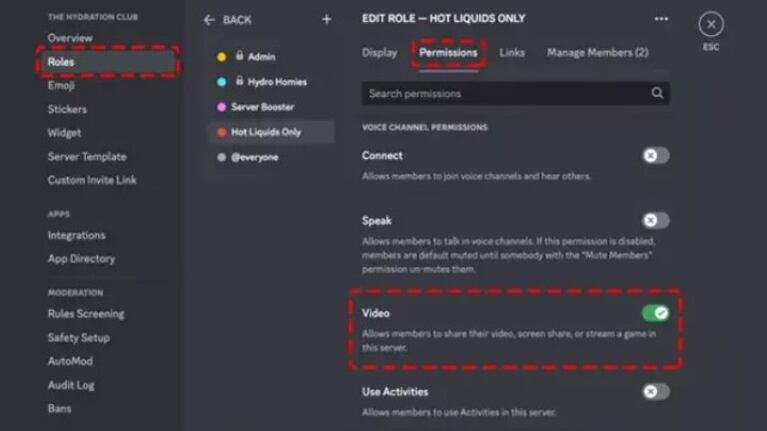The width and height of the screenshot is (767, 431).
Task: Click the lock icon beside Admin
Action: tap(240, 57)
